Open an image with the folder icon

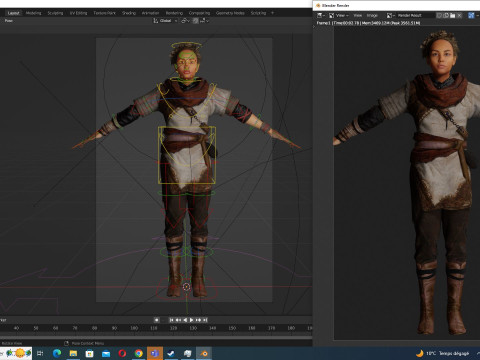[453, 15]
